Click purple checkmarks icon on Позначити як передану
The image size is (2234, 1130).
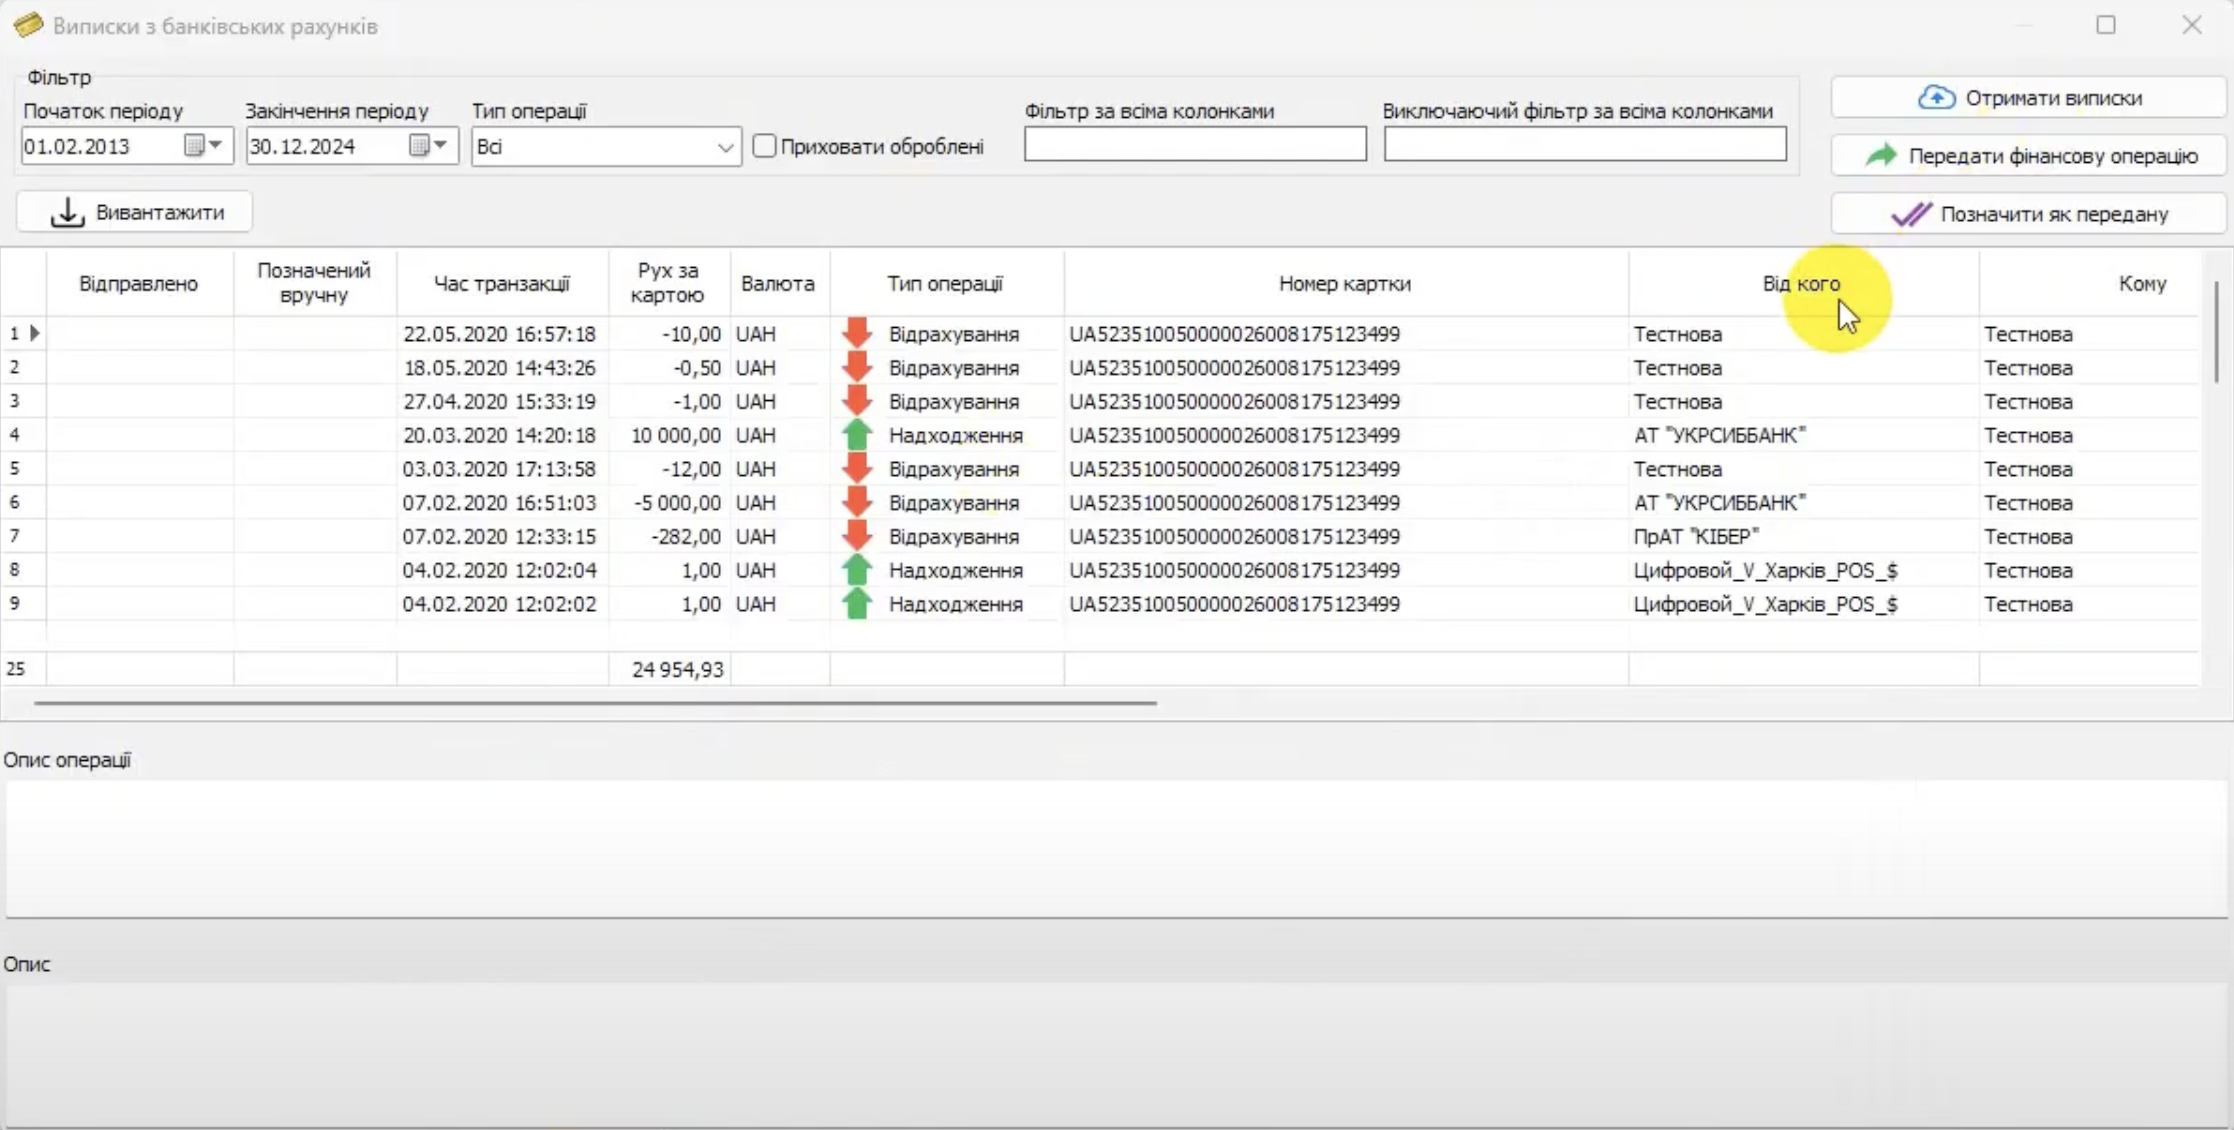(x=1911, y=214)
